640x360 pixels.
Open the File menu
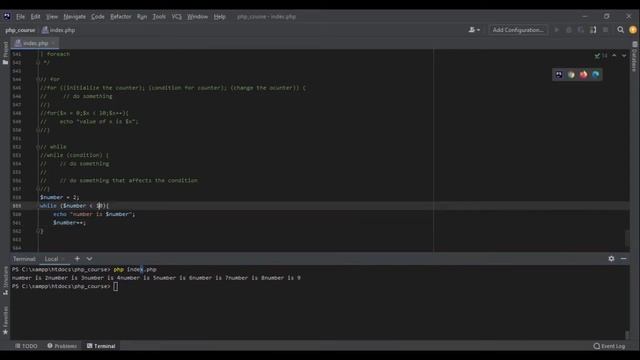(x=20, y=17)
